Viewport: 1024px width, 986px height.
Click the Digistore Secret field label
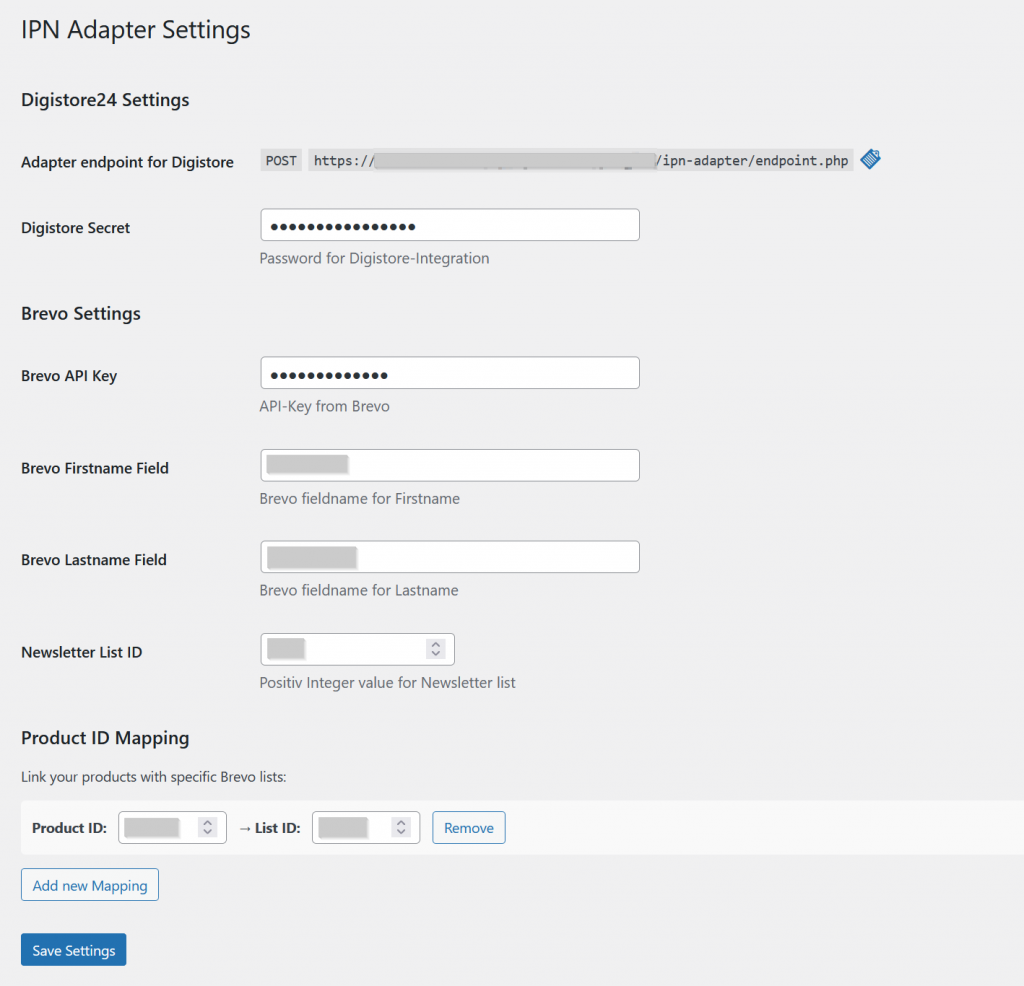(76, 228)
